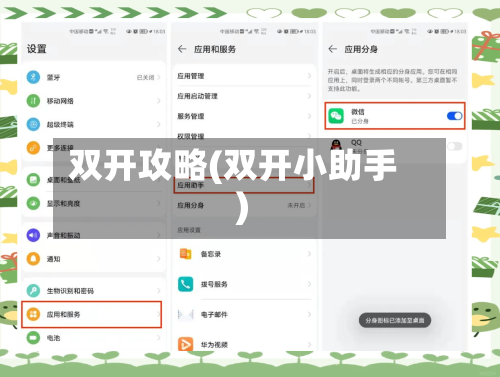This screenshot has height=377, width=500.
Task: Tap the 生物识别和密码 key icon
Action: click(x=33, y=291)
